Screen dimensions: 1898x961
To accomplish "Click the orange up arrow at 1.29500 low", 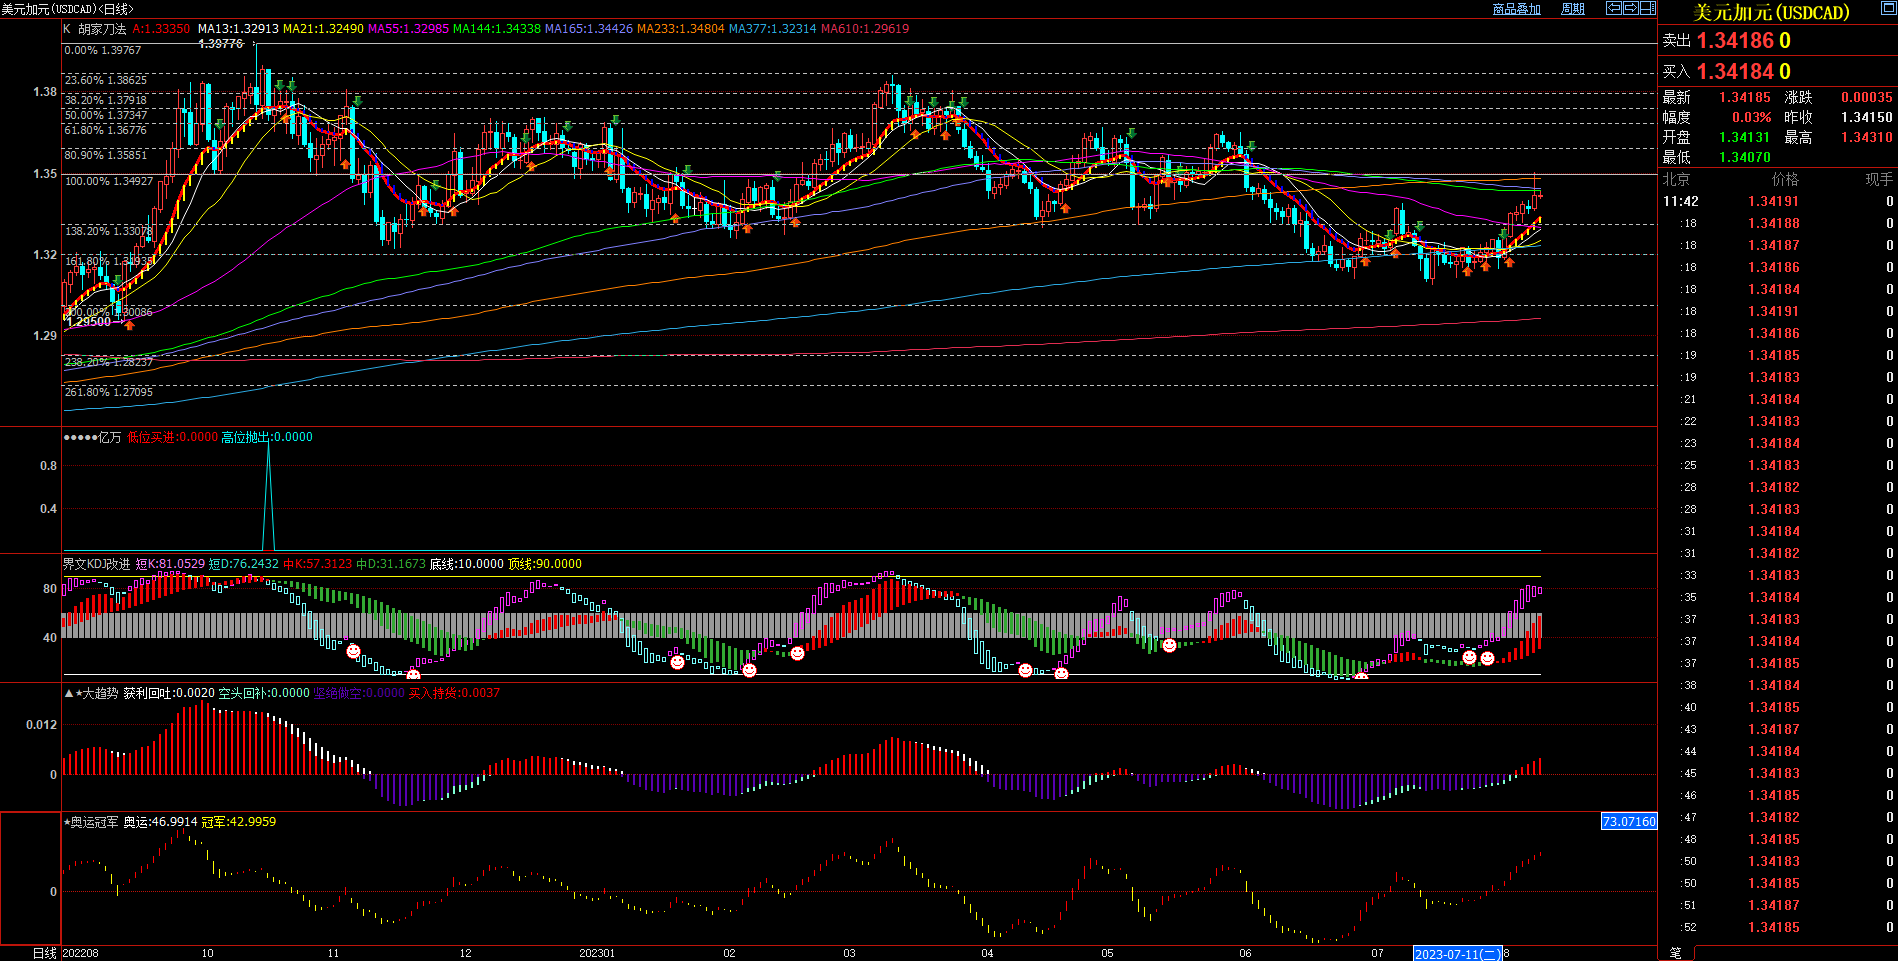I will tap(129, 324).
